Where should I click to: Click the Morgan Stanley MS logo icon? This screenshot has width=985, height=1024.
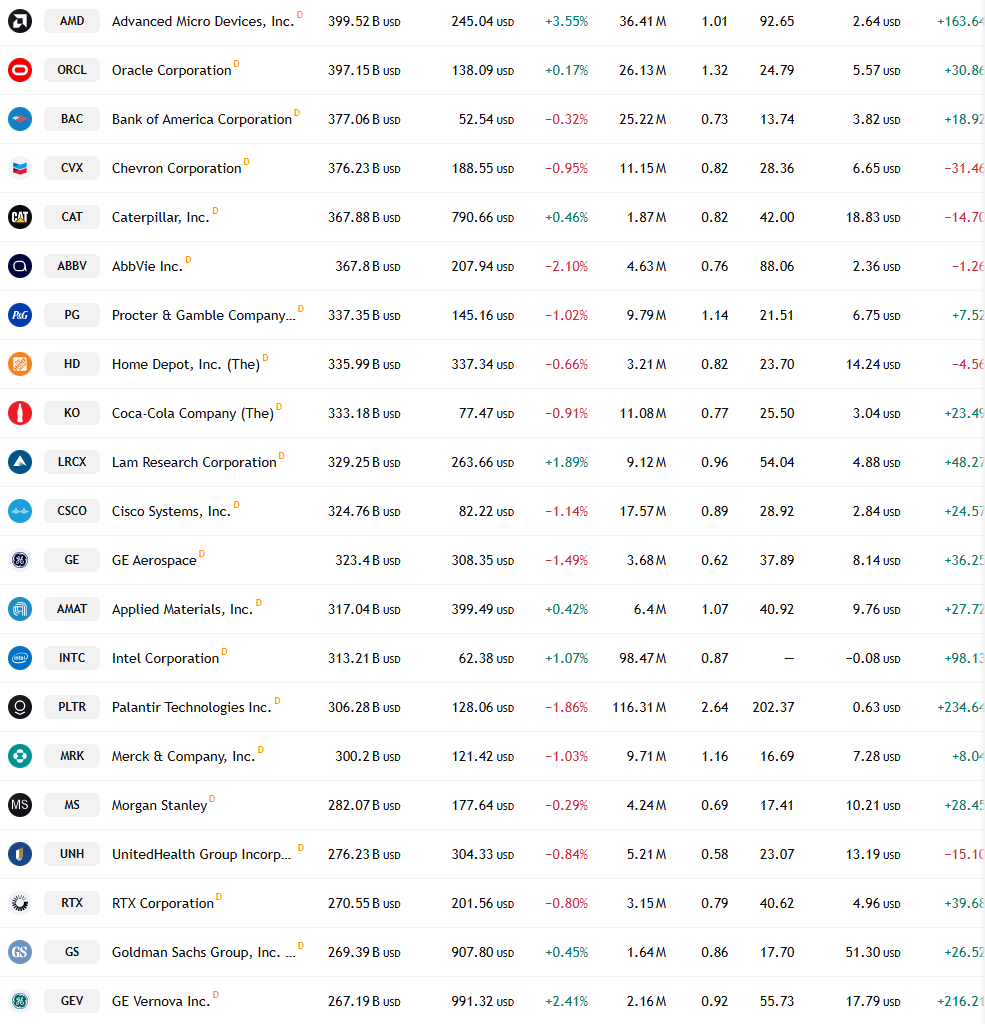point(20,805)
